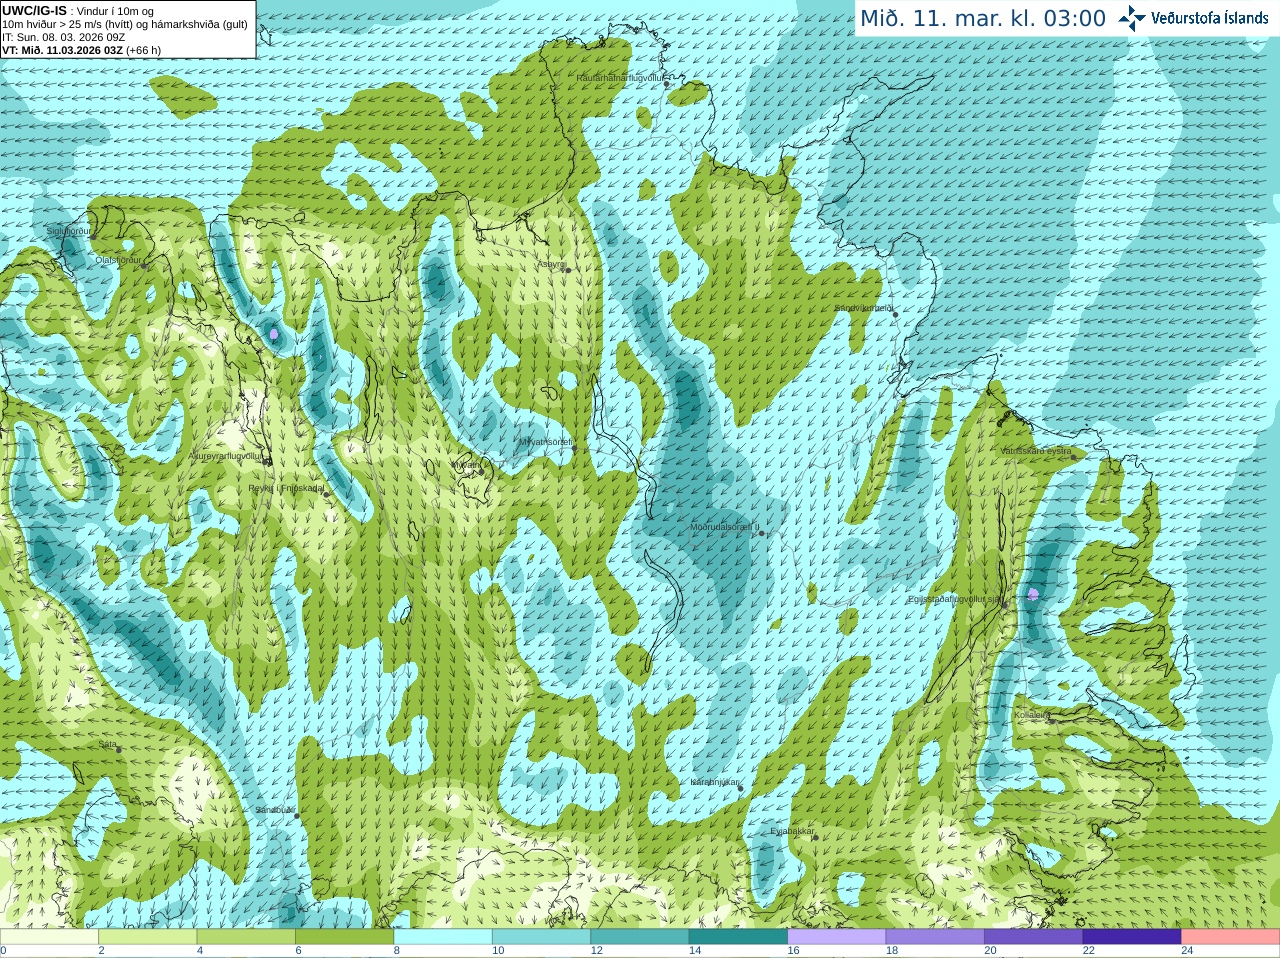Image resolution: width=1280 pixels, height=958 pixels.
Task: Click the Sáta station label
Action: click(107, 744)
